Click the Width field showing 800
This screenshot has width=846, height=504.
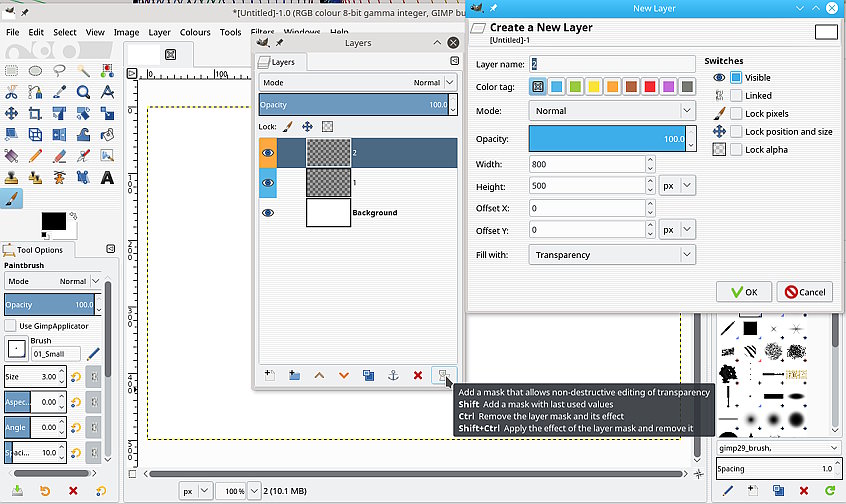point(587,164)
